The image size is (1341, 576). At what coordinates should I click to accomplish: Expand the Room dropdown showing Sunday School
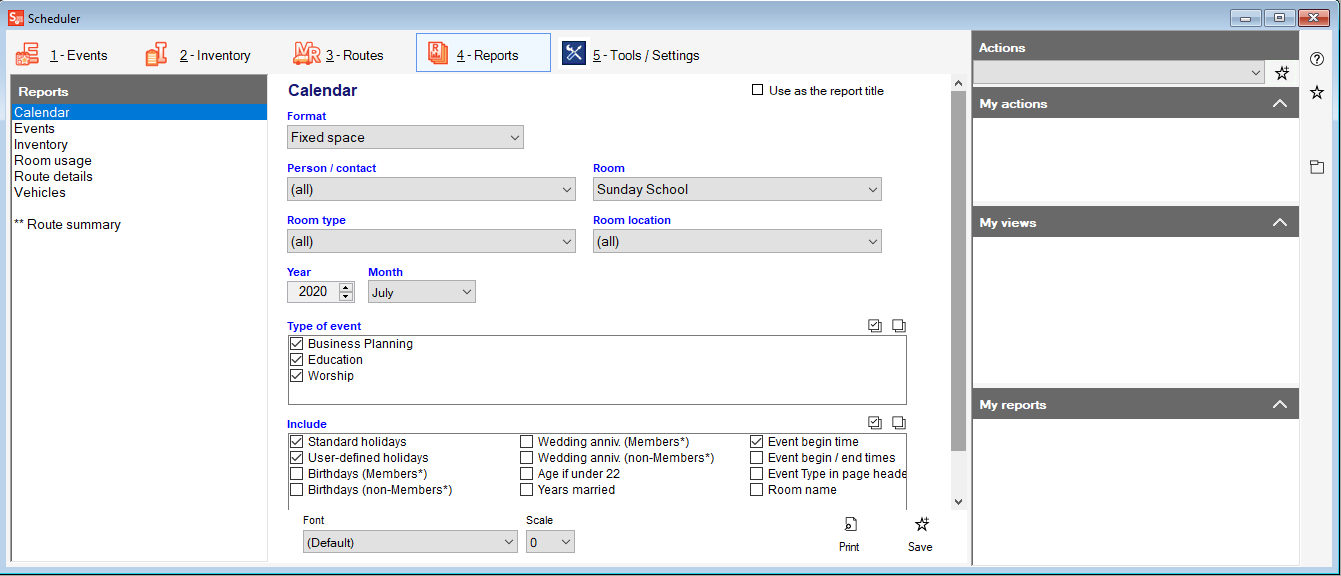tap(737, 190)
